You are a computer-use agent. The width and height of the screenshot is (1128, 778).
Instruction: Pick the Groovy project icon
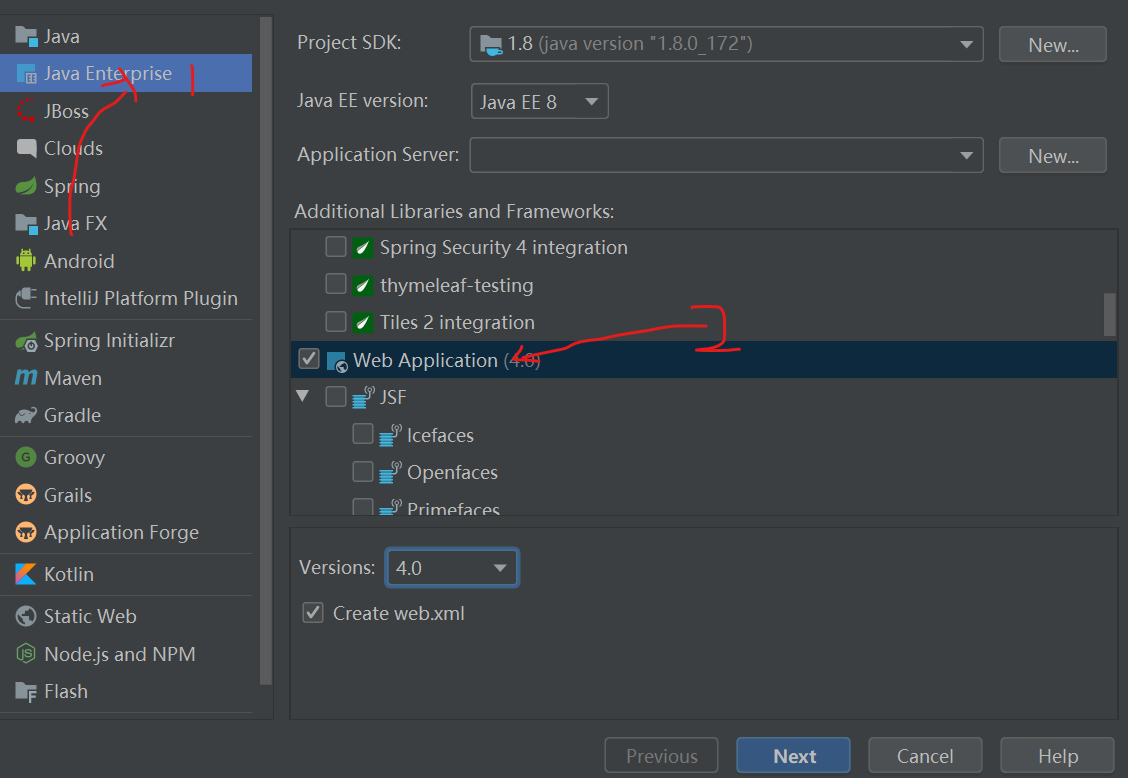(x=26, y=458)
